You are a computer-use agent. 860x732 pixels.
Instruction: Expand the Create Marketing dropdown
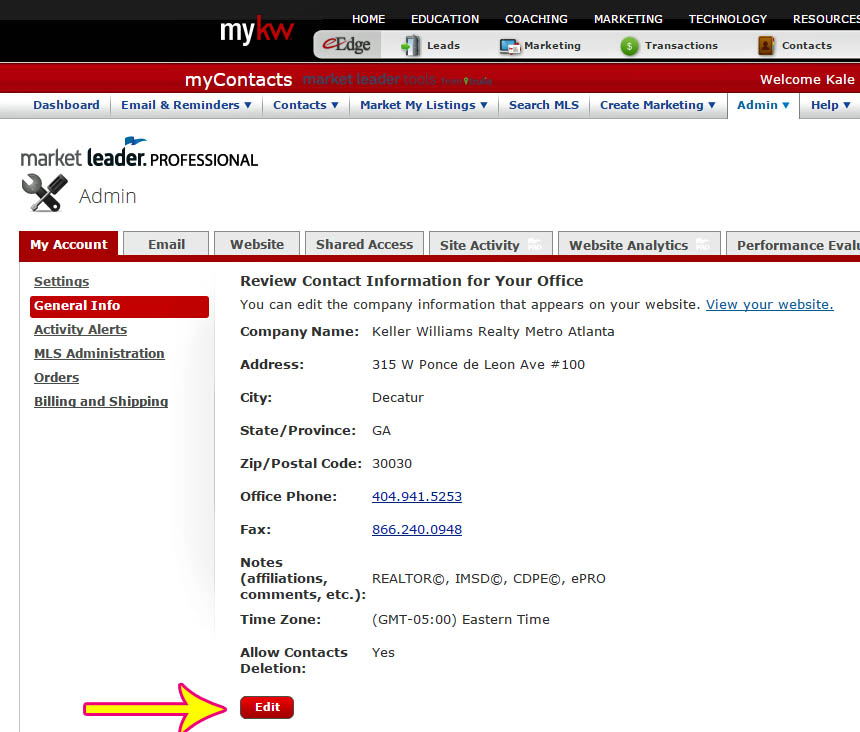[658, 105]
